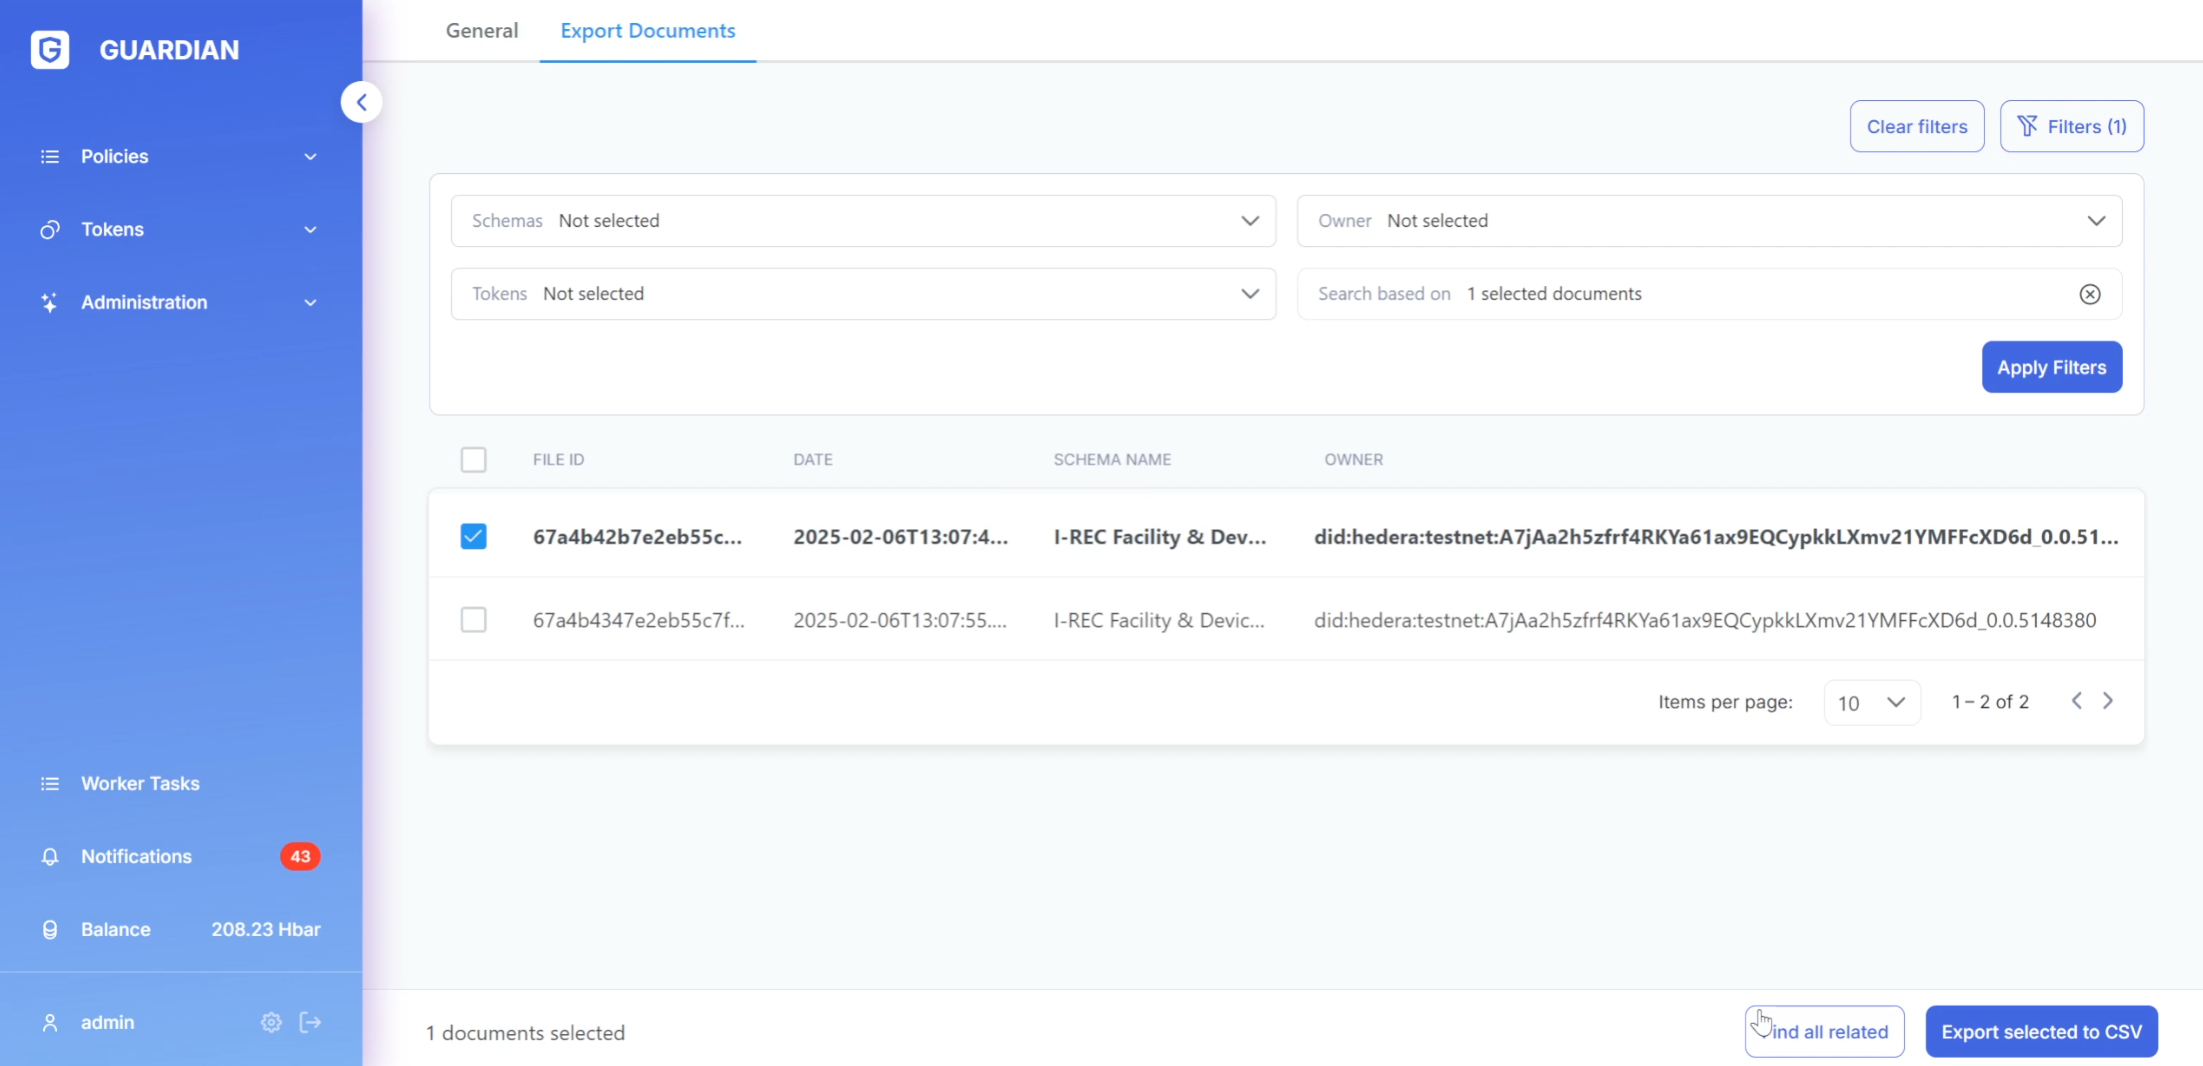Uncheck the first document row checkbox
Viewport: 2203px width, 1066px height.
[x=473, y=537]
